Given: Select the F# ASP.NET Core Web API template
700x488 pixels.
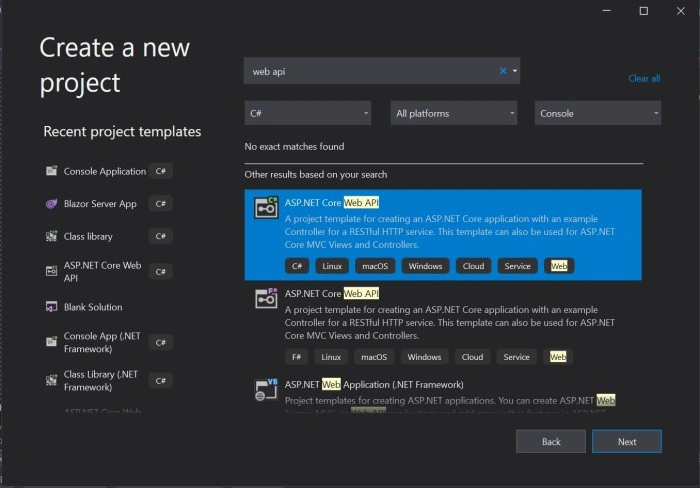Looking at the screenshot, I should [443, 326].
